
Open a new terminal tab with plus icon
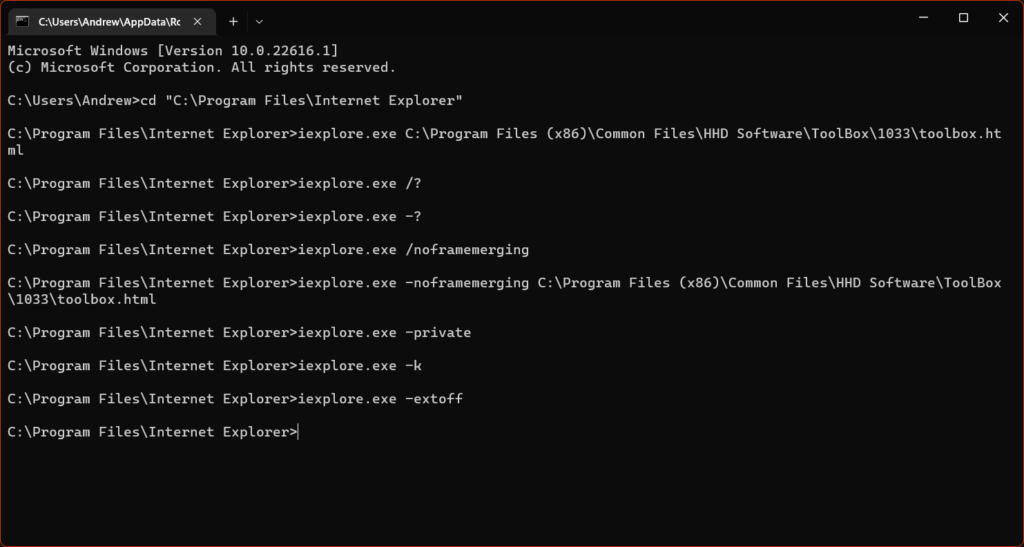[233, 22]
